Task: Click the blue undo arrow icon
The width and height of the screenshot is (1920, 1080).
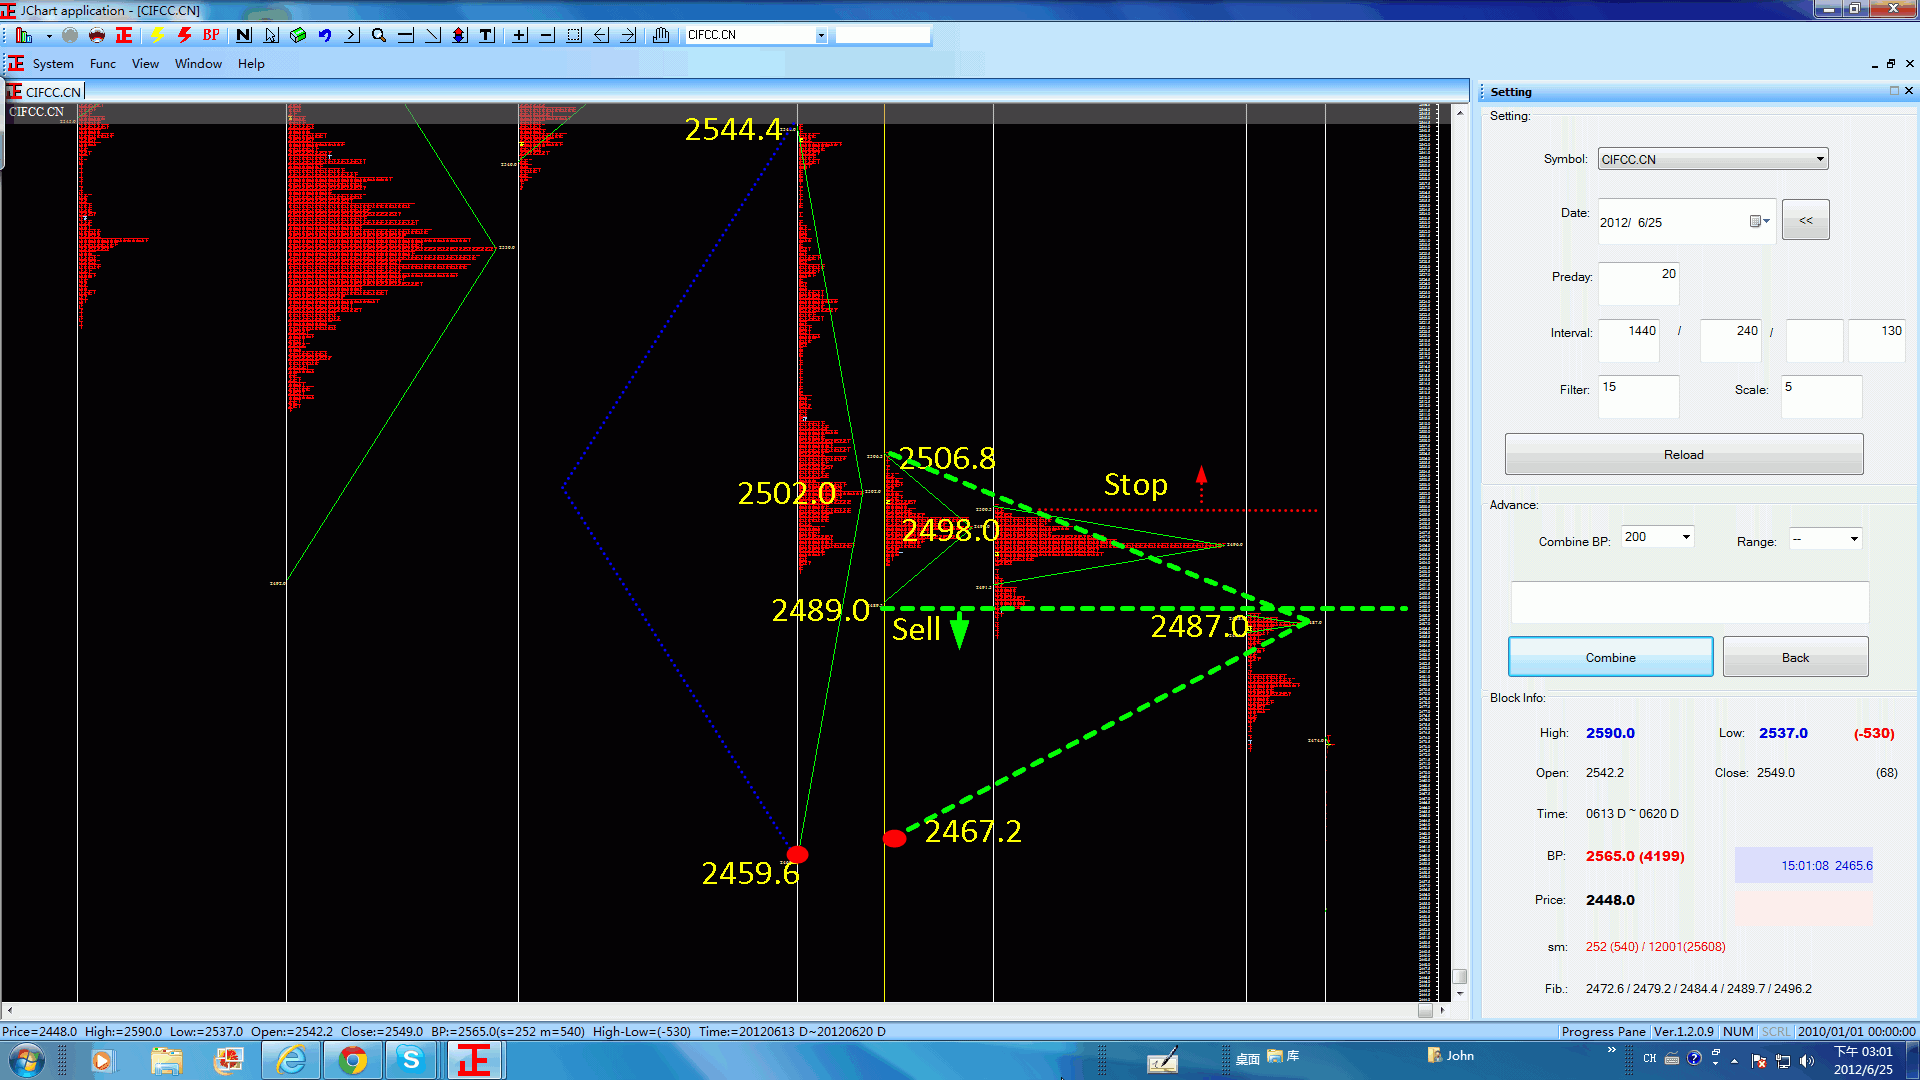Action: click(x=325, y=35)
